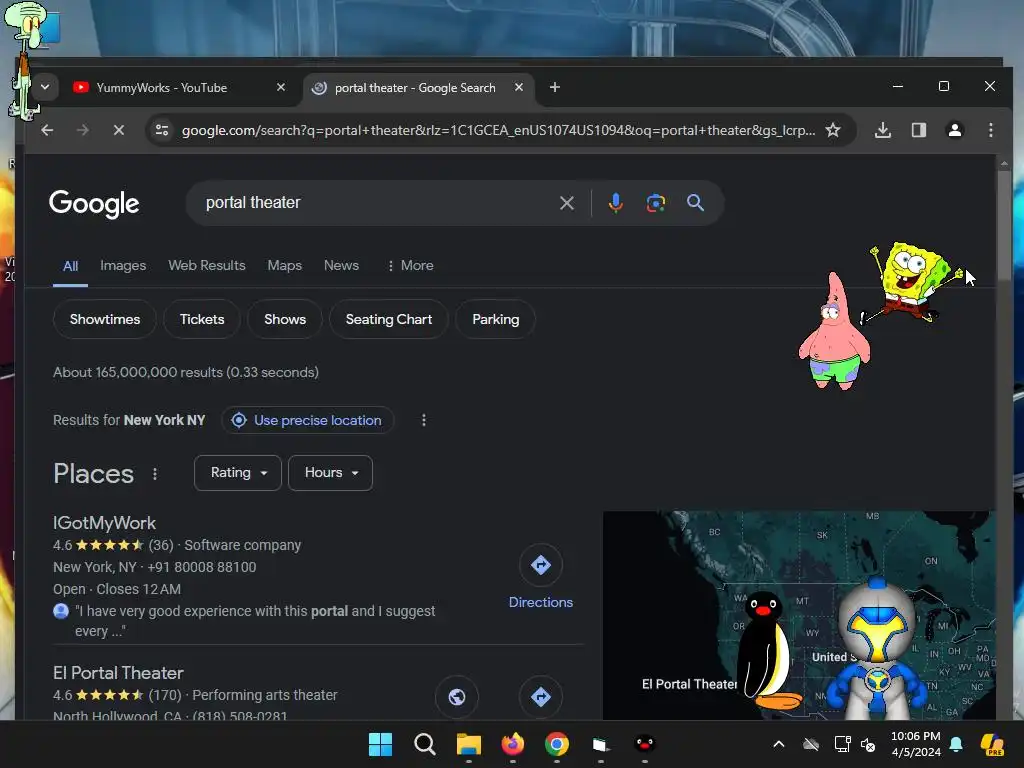Open Windows taskbar search

pos(424,744)
